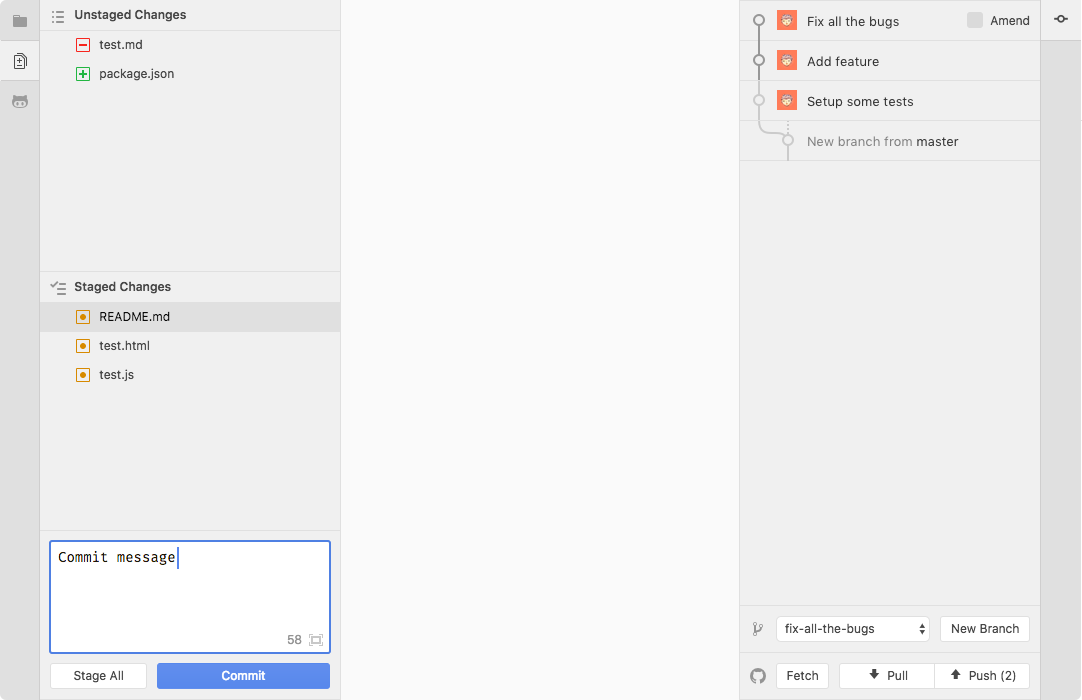Screen dimensions: 1082x700
Task: Click the commit icon in right dock
Action: (x=1061, y=19)
